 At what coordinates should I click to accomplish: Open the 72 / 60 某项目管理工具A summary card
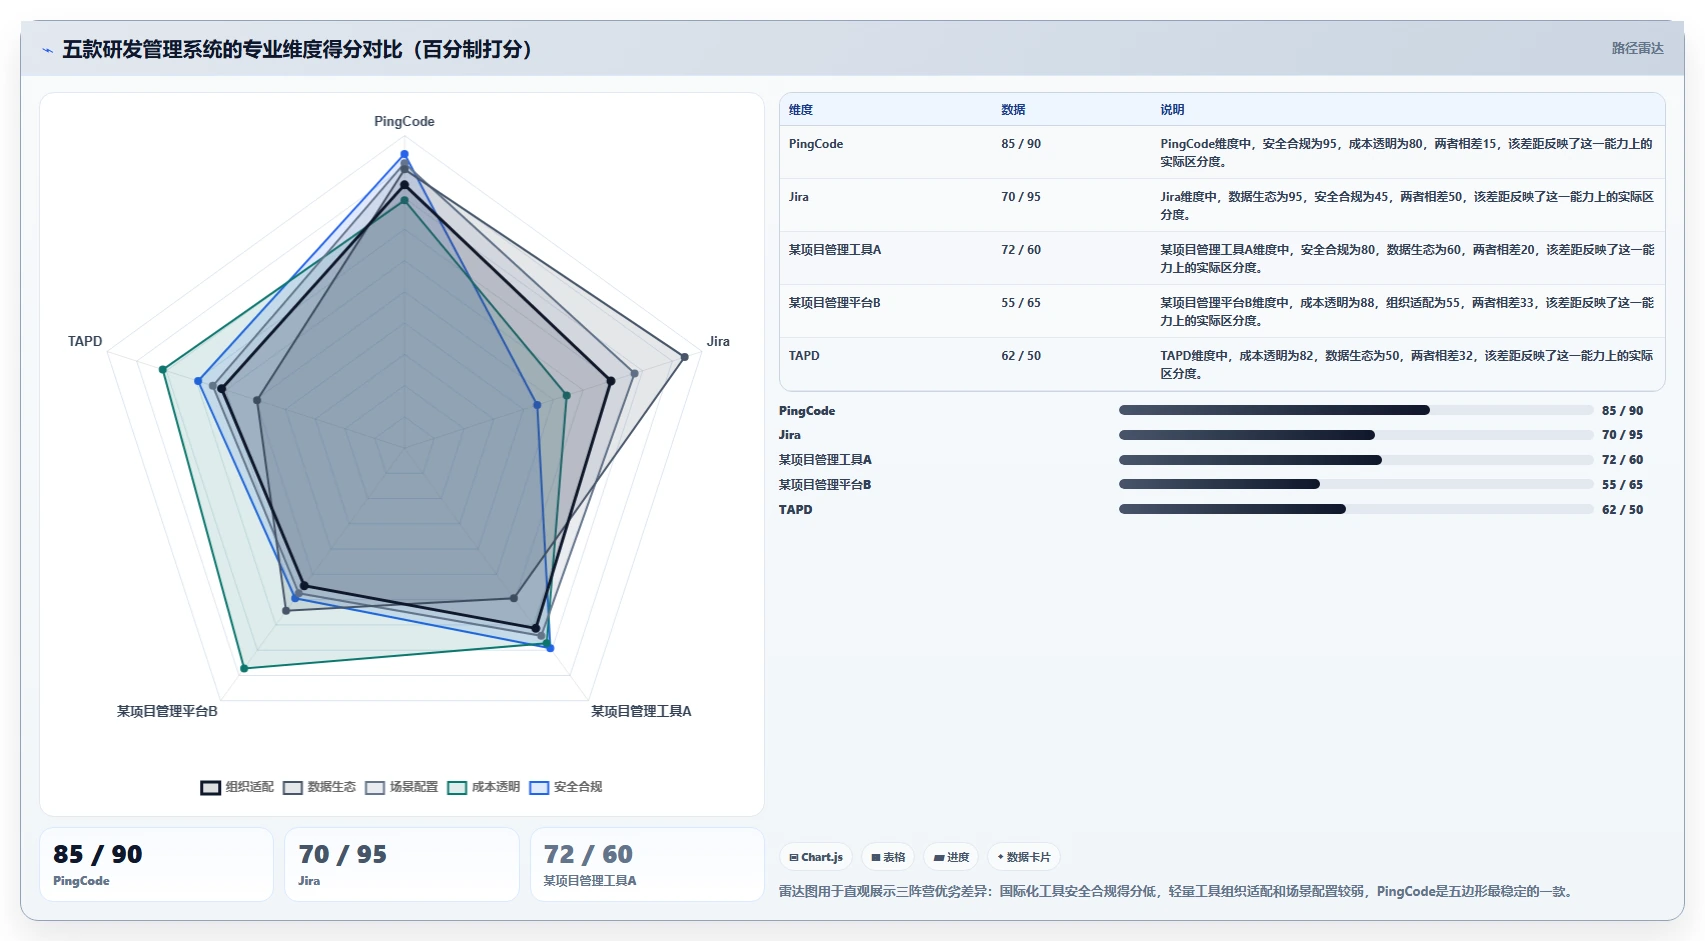tap(647, 864)
